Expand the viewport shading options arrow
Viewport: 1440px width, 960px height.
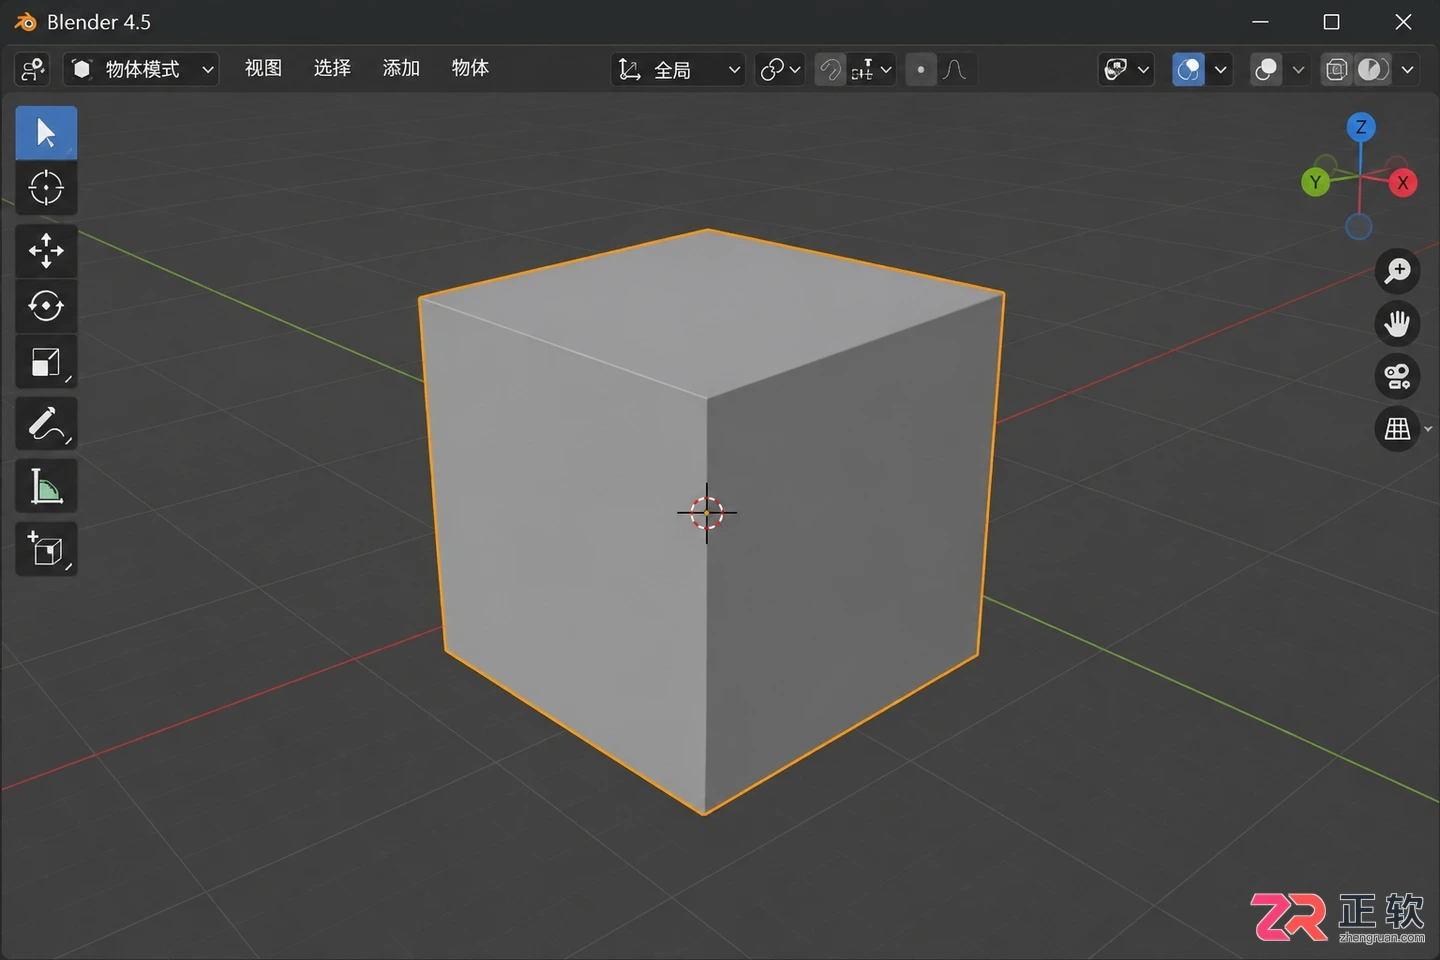(1407, 69)
